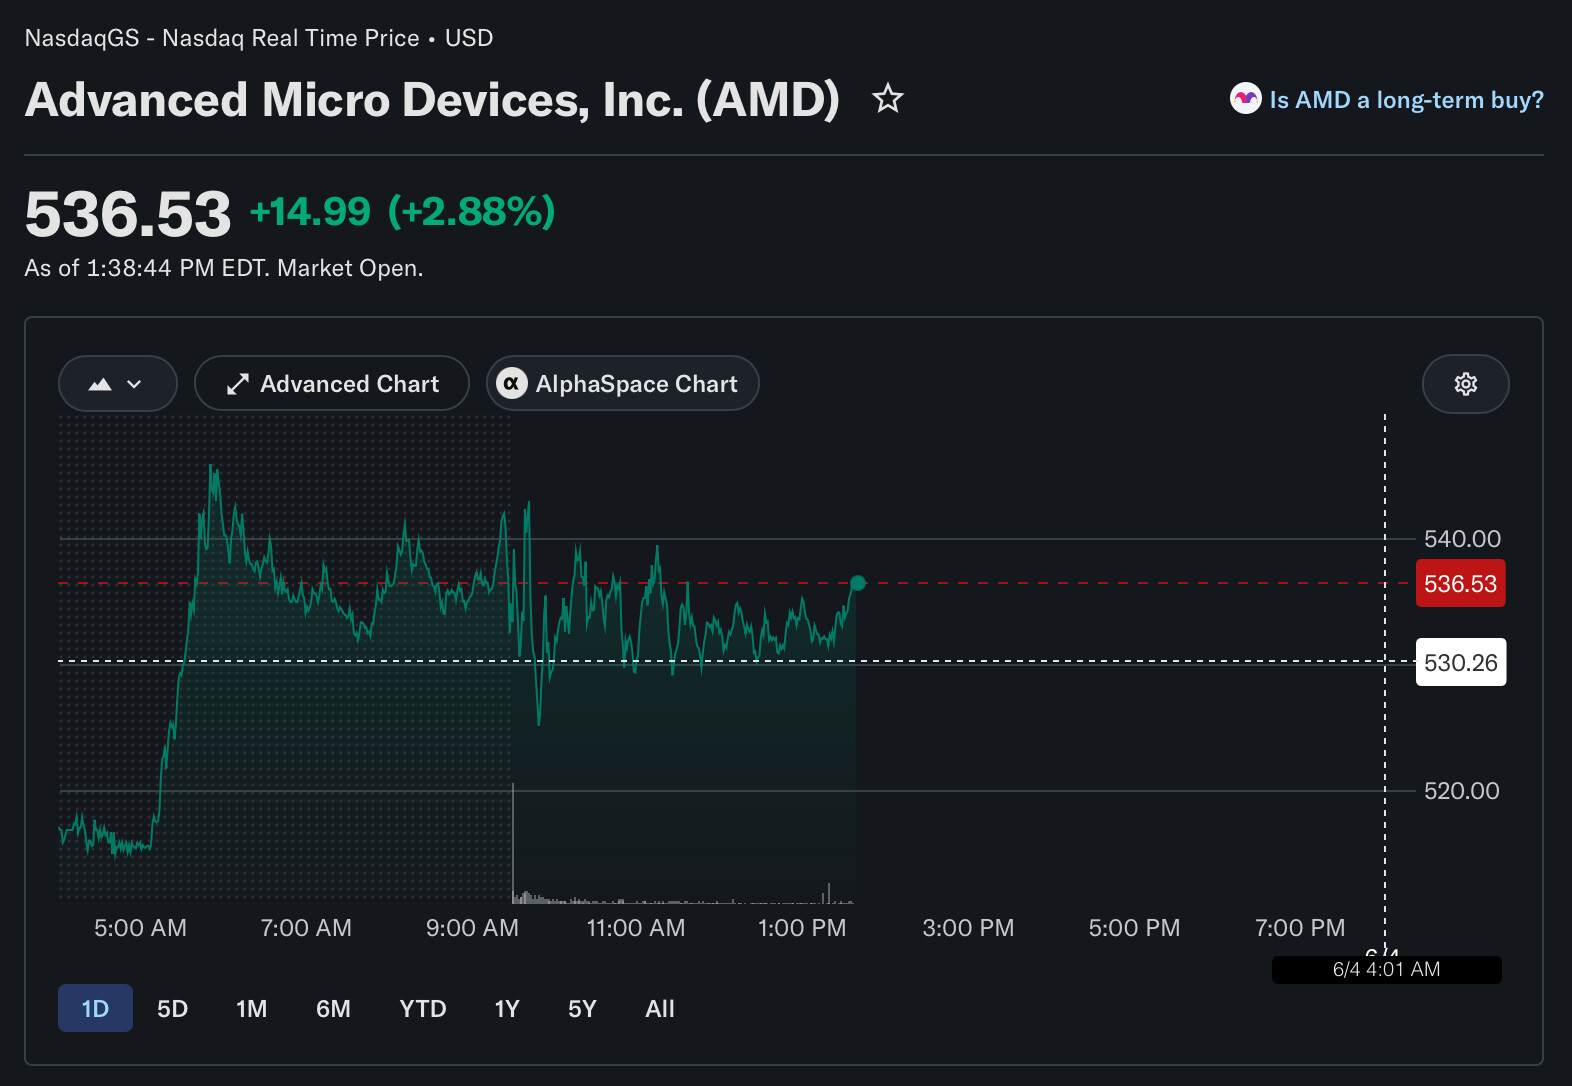Click the 9:00 AM time axis label
The height and width of the screenshot is (1086, 1572).
472,928
